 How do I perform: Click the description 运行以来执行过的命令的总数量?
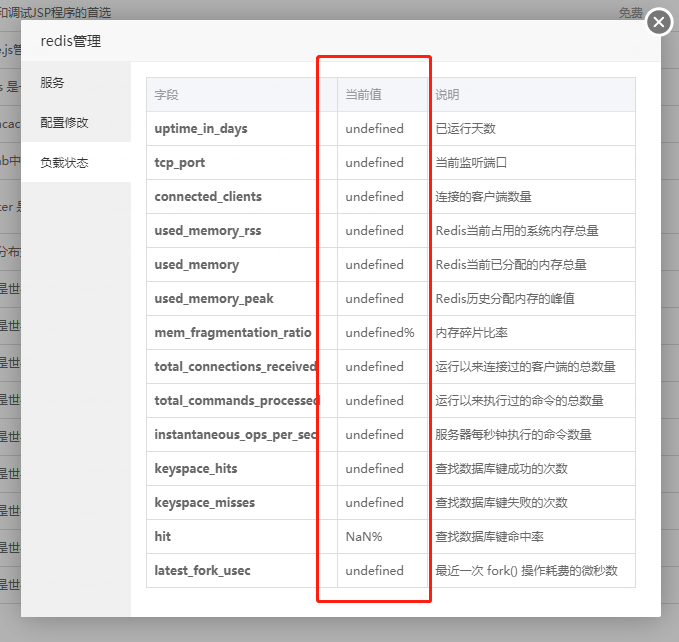(519, 400)
